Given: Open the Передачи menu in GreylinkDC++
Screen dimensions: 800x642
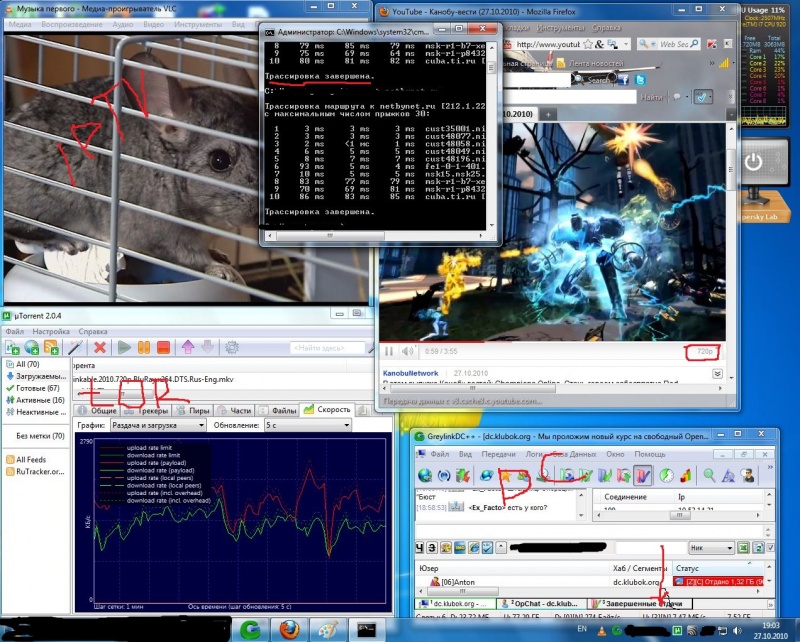Looking at the screenshot, I should (x=498, y=454).
